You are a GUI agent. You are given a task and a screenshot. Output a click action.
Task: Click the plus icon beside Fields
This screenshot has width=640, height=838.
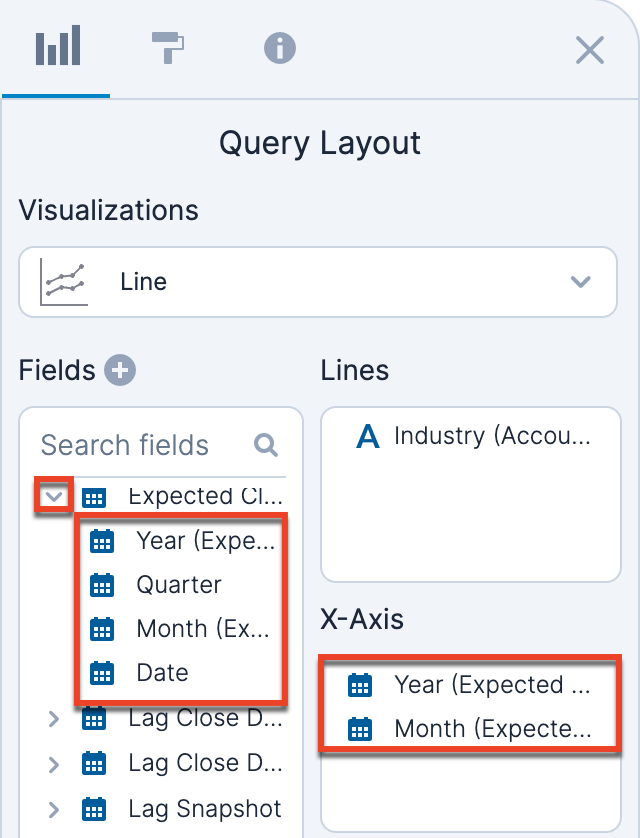point(120,371)
